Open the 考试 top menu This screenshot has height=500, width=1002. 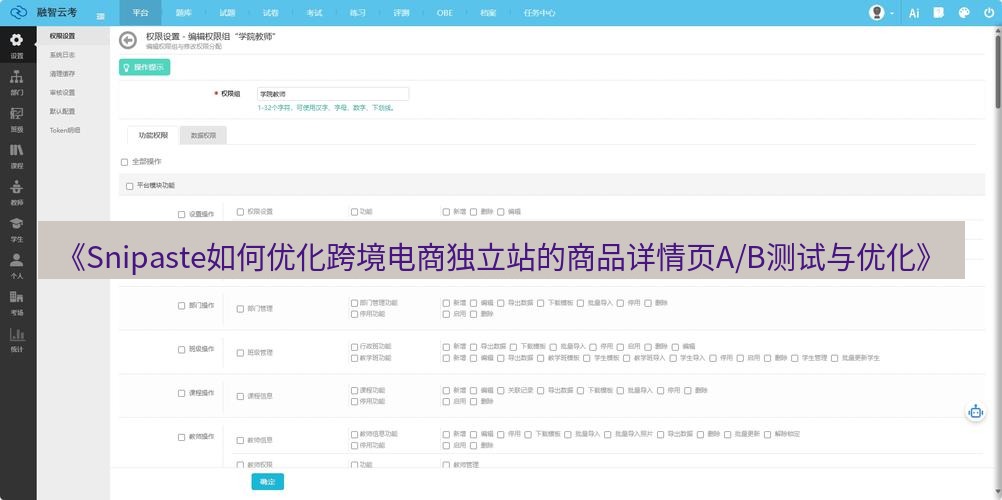tap(314, 13)
